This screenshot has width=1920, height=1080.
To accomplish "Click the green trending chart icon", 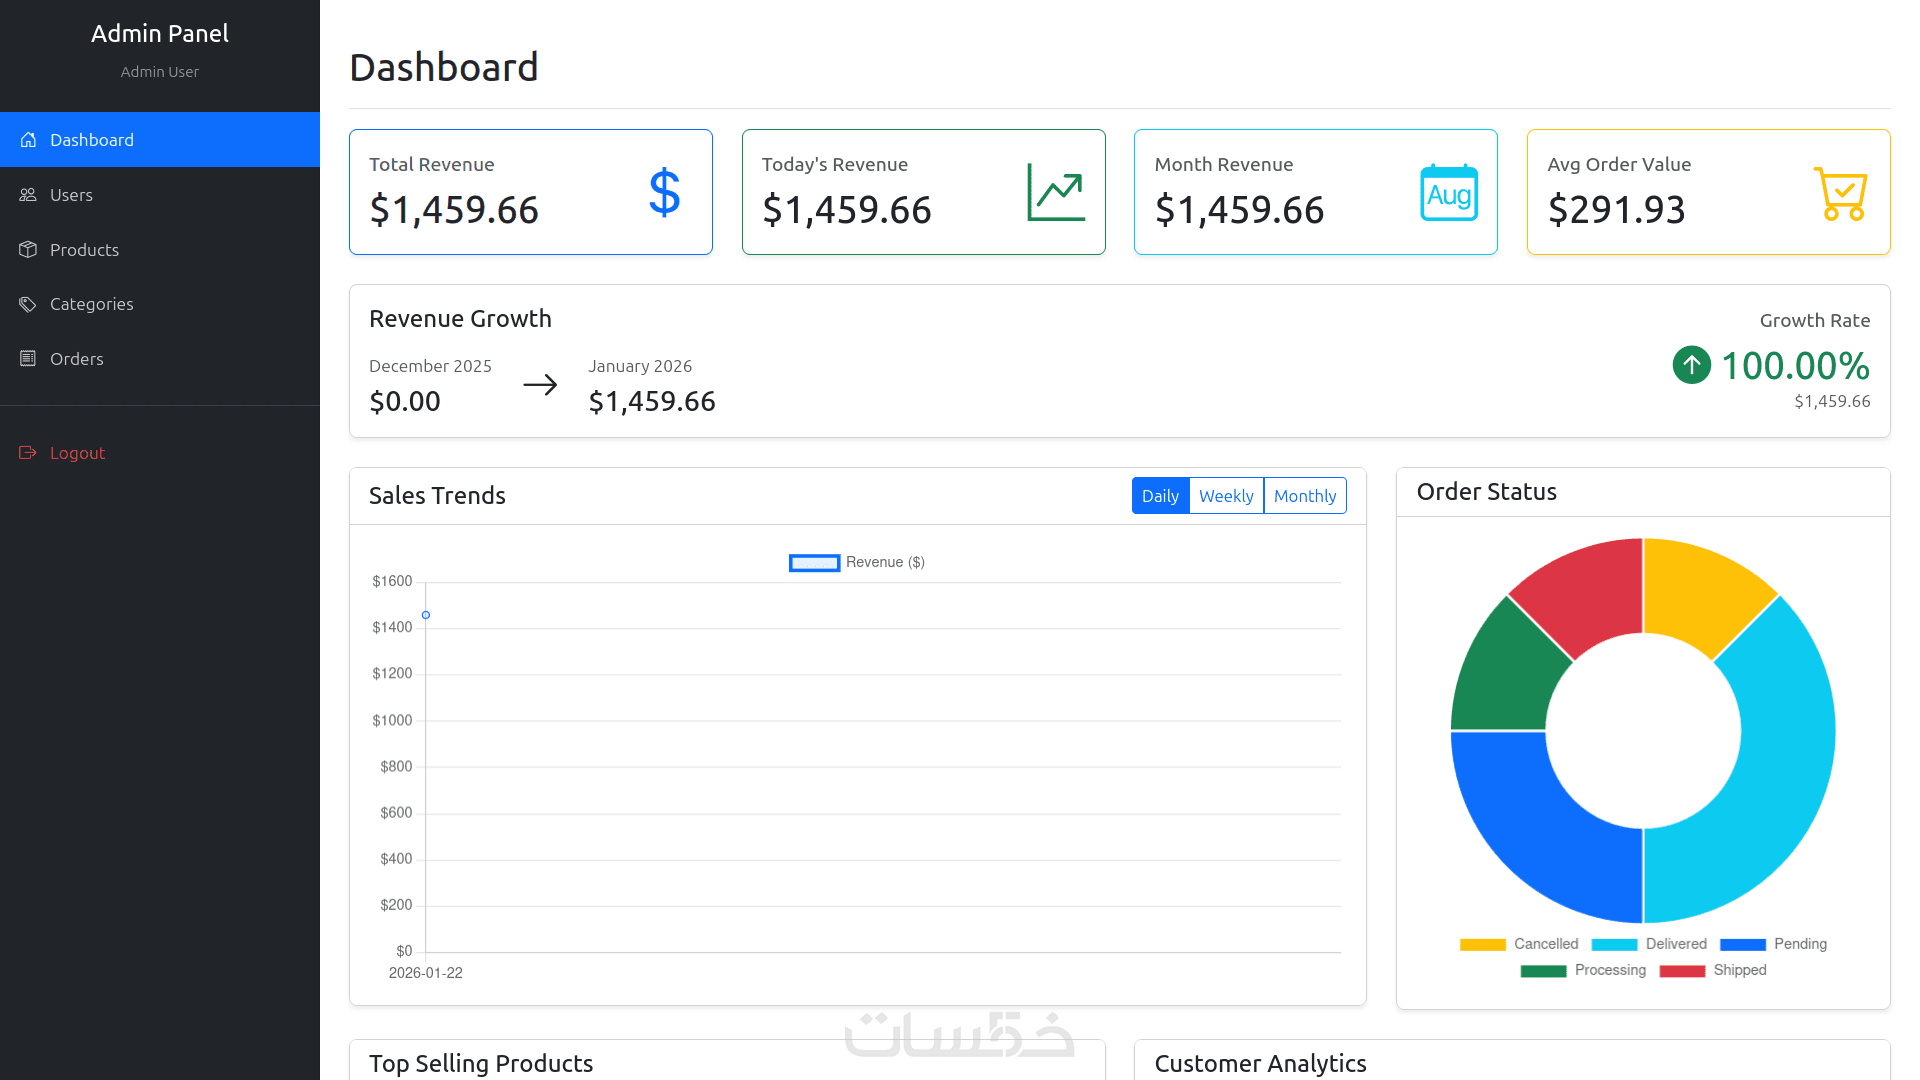I will (x=1056, y=192).
